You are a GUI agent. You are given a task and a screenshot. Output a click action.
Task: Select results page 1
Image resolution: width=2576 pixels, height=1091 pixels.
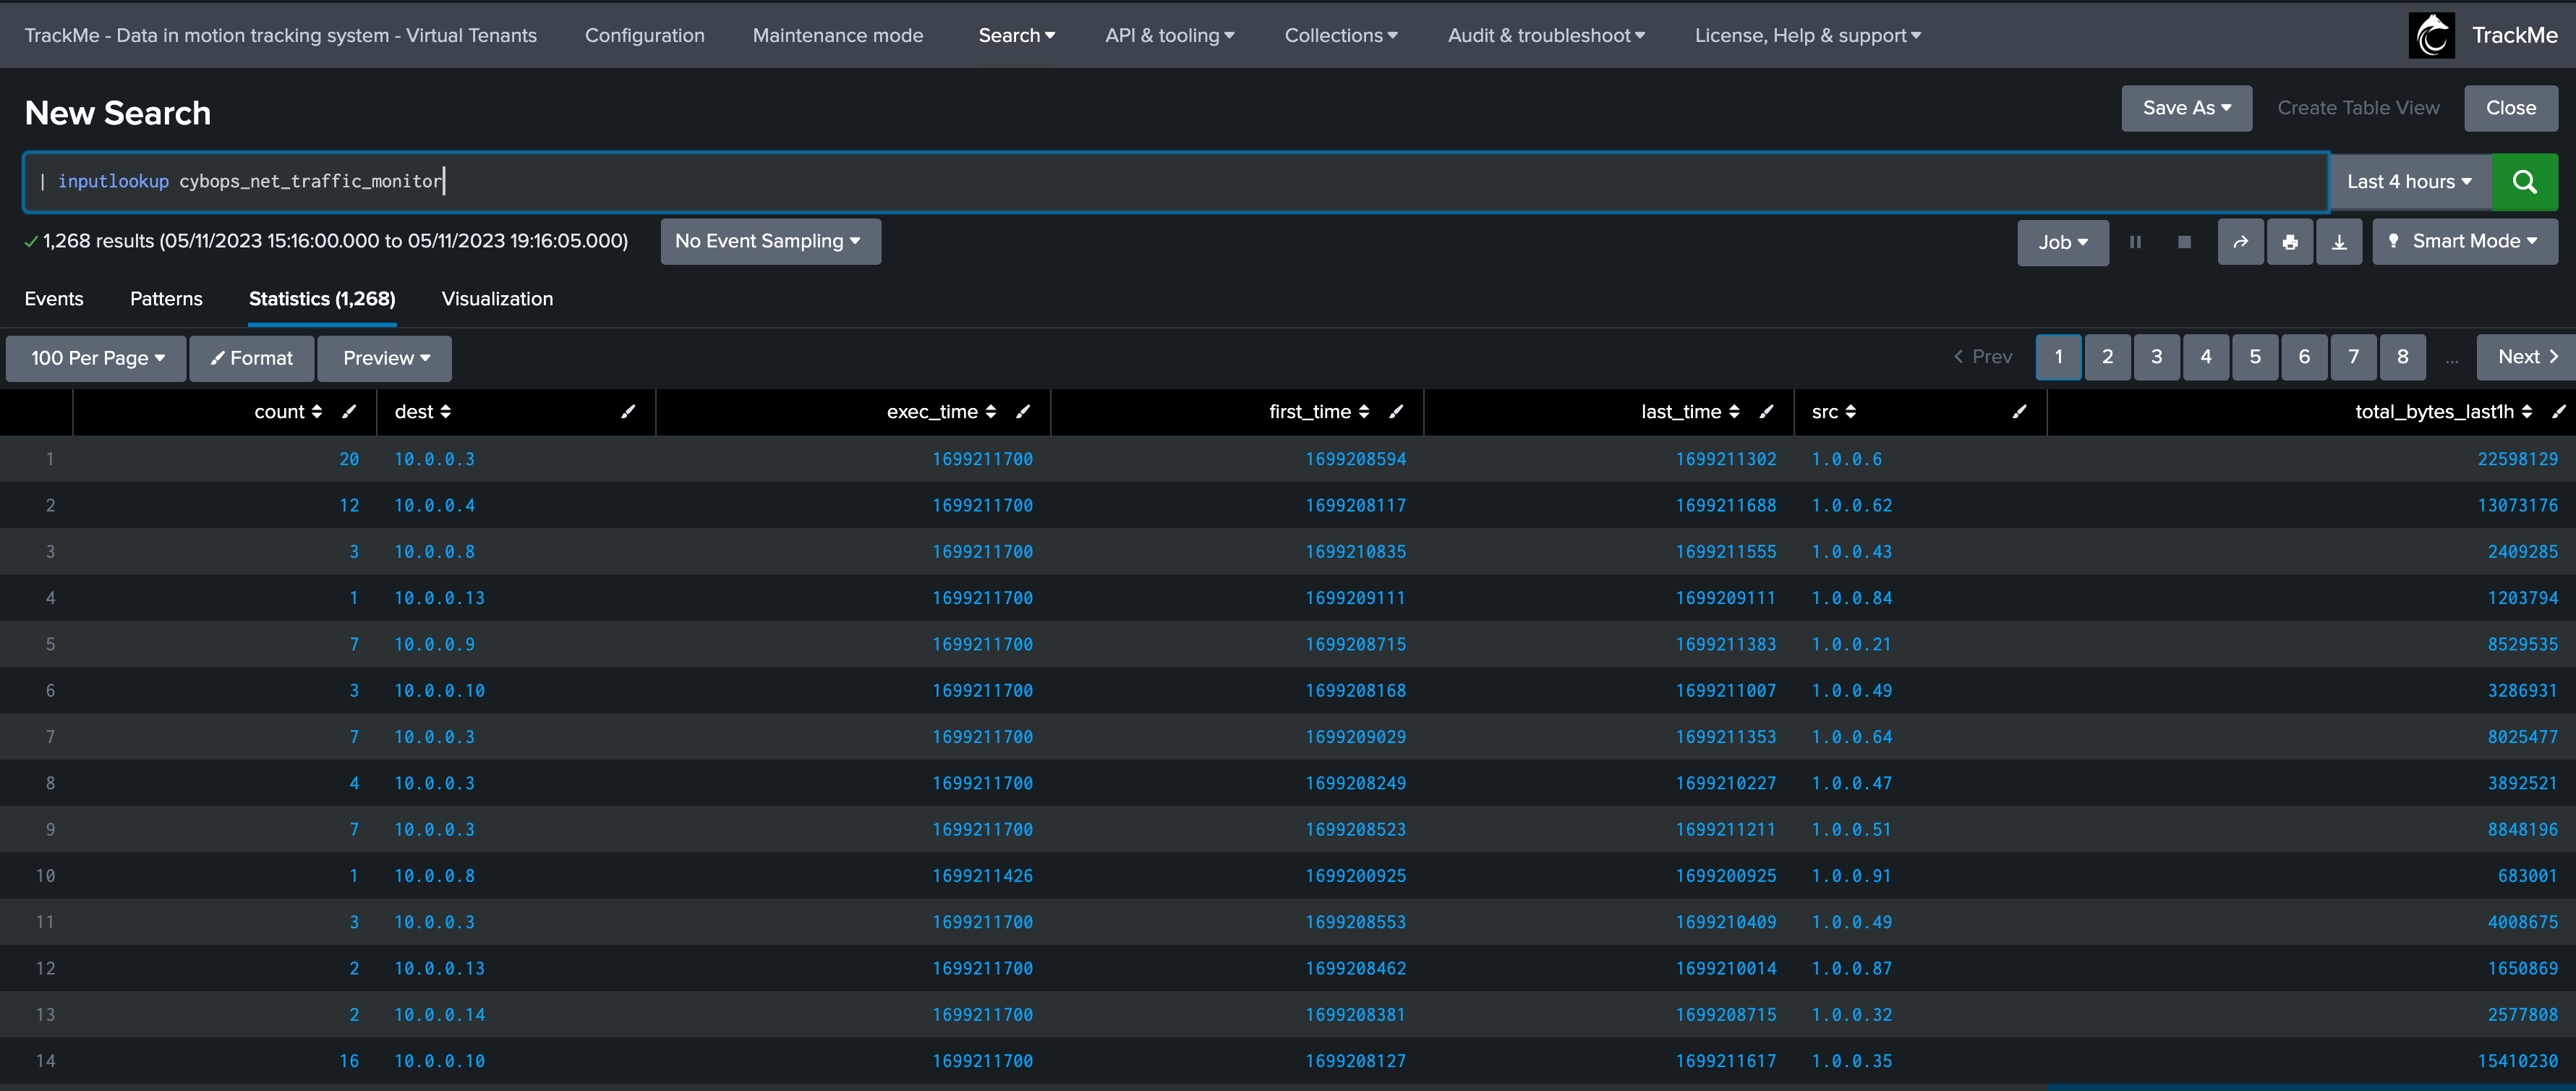pos(2058,357)
